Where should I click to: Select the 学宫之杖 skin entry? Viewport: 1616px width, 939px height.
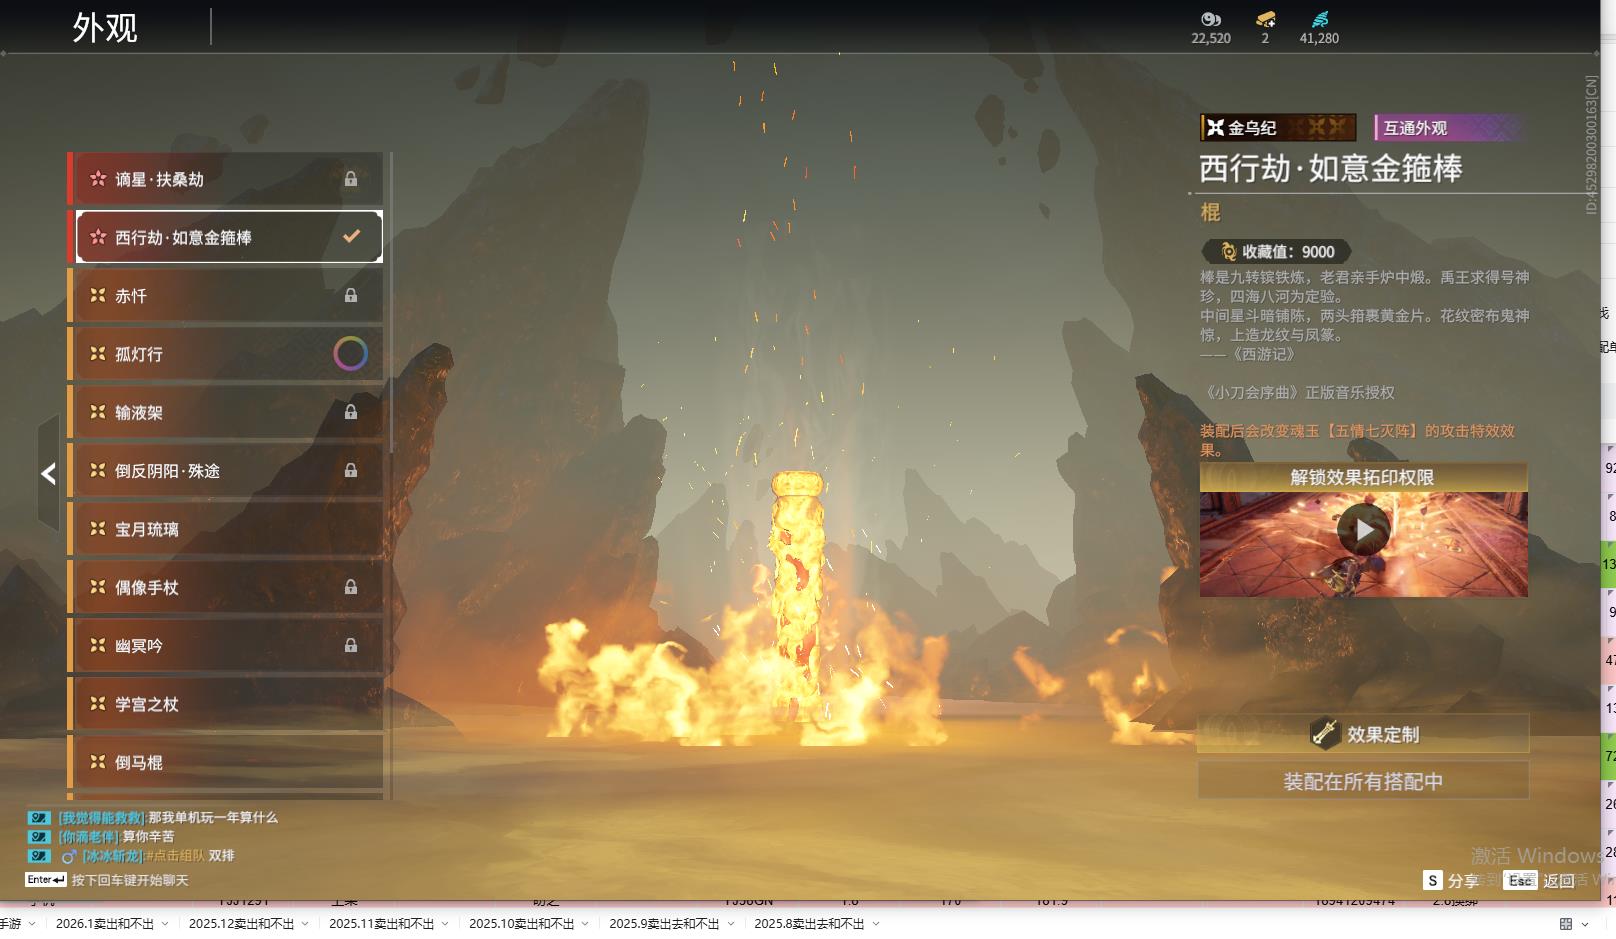[225, 704]
